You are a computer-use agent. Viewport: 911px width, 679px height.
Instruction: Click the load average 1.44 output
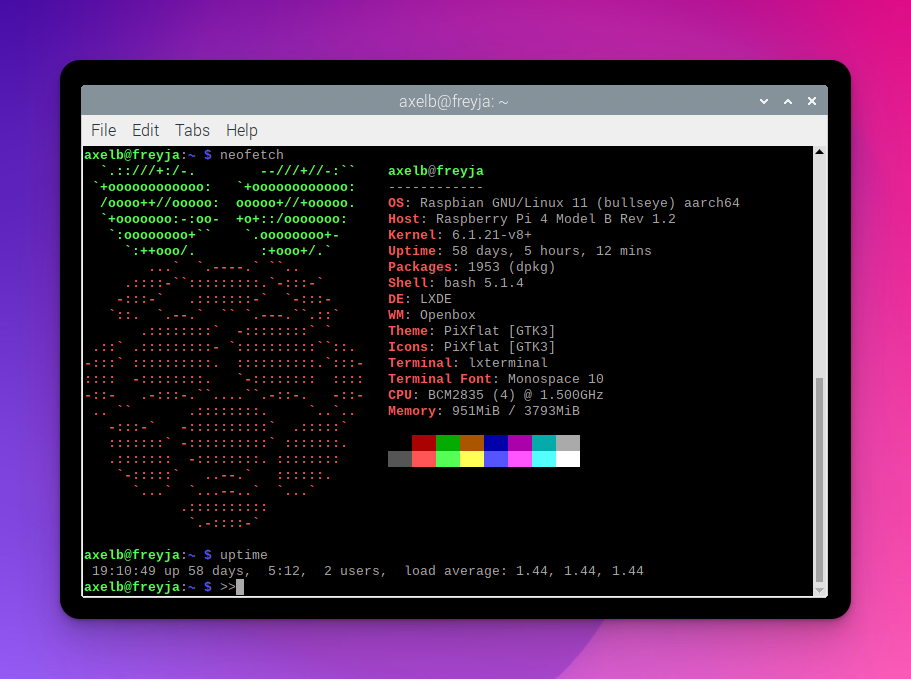524,571
